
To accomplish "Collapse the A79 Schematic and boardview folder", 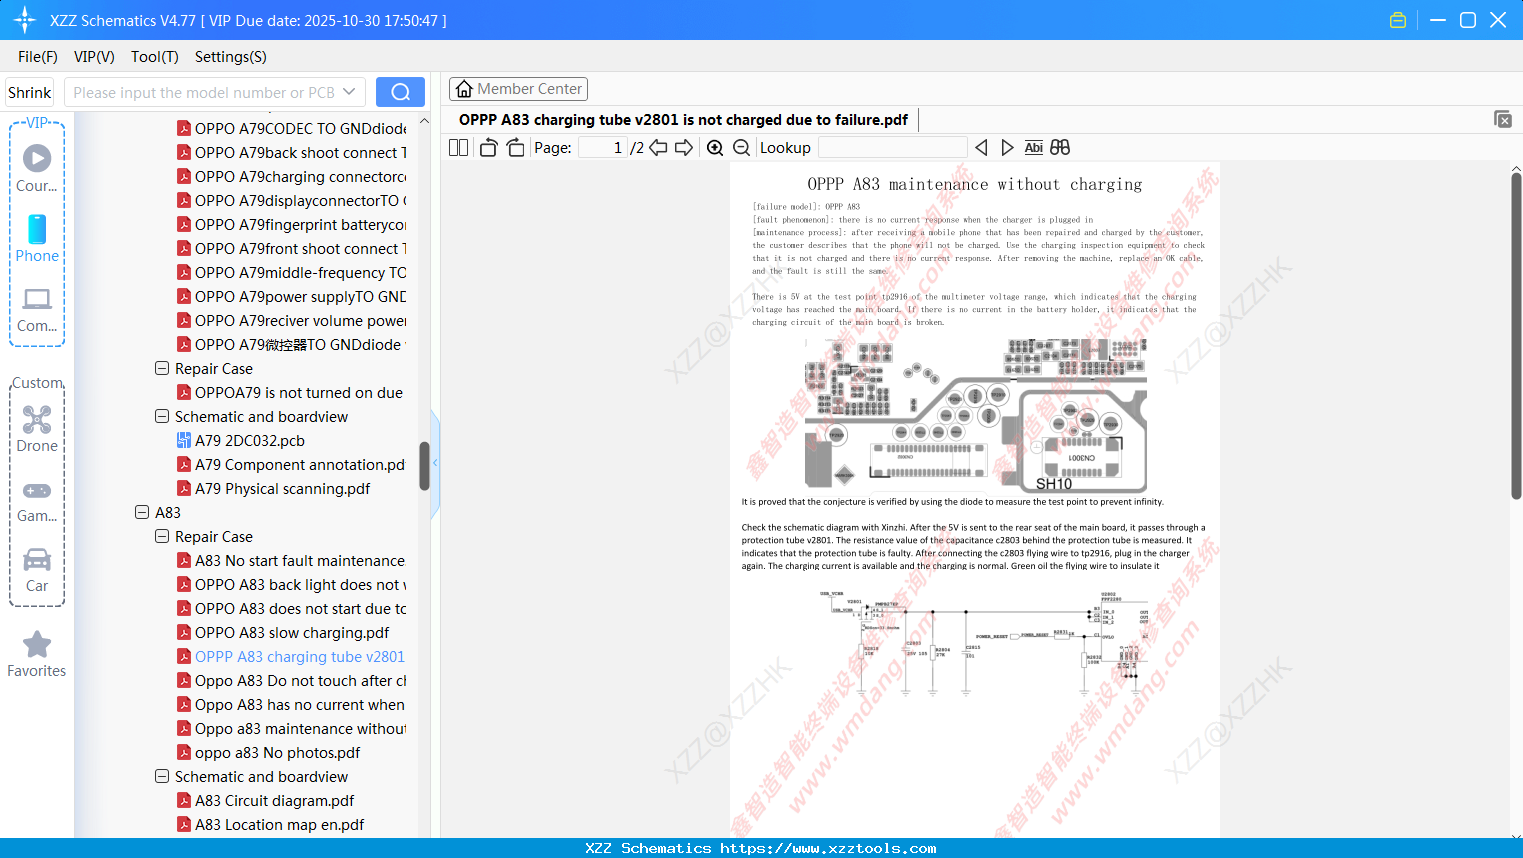I will pyautogui.click(x=162, y=416).
